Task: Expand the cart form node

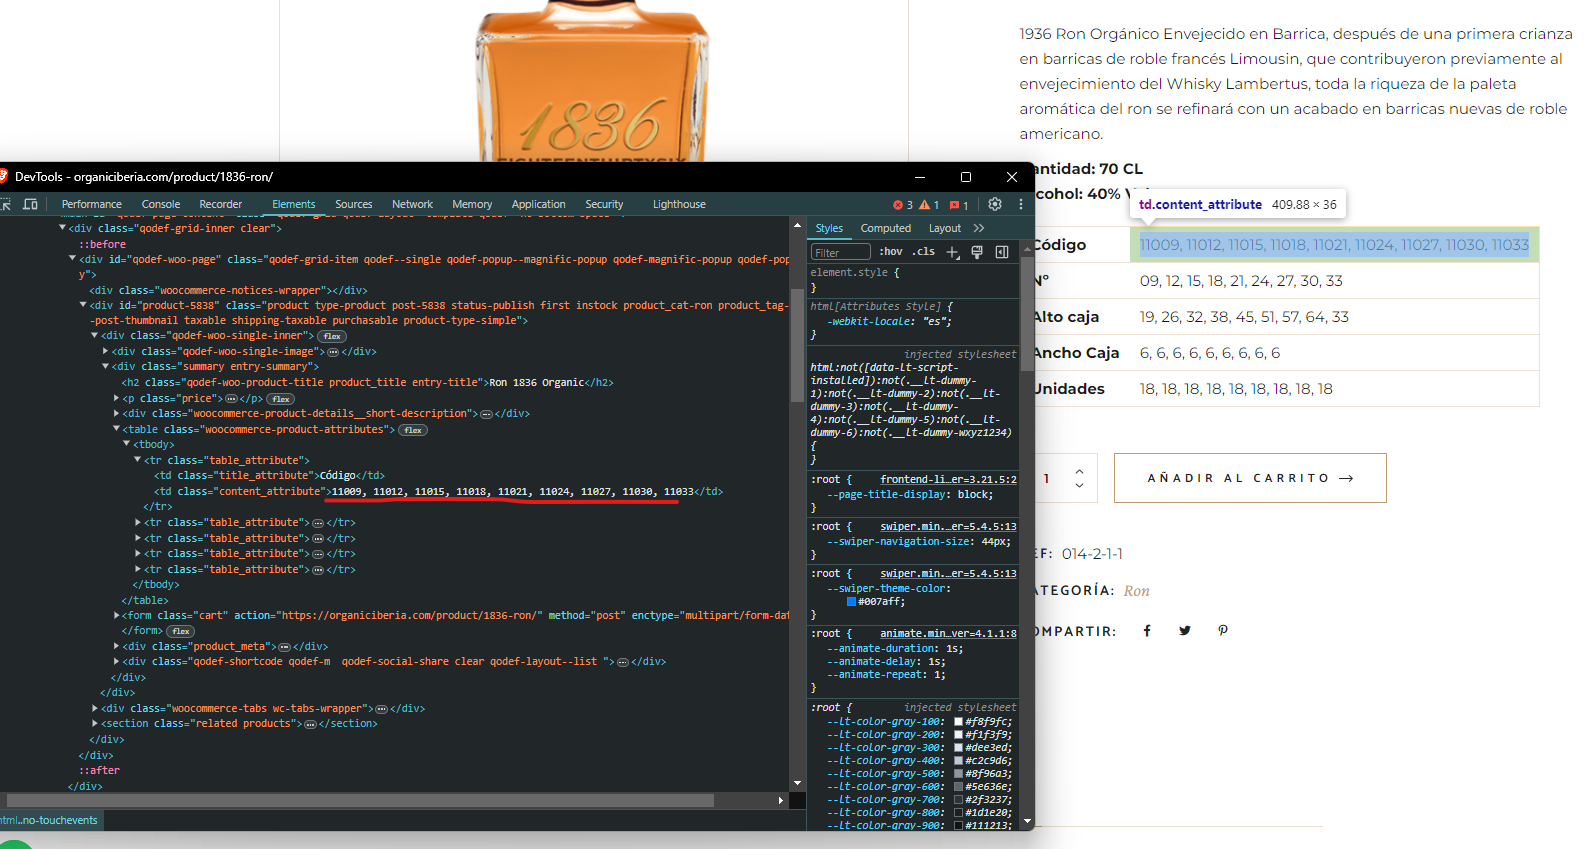Action: tap(116, 616)
